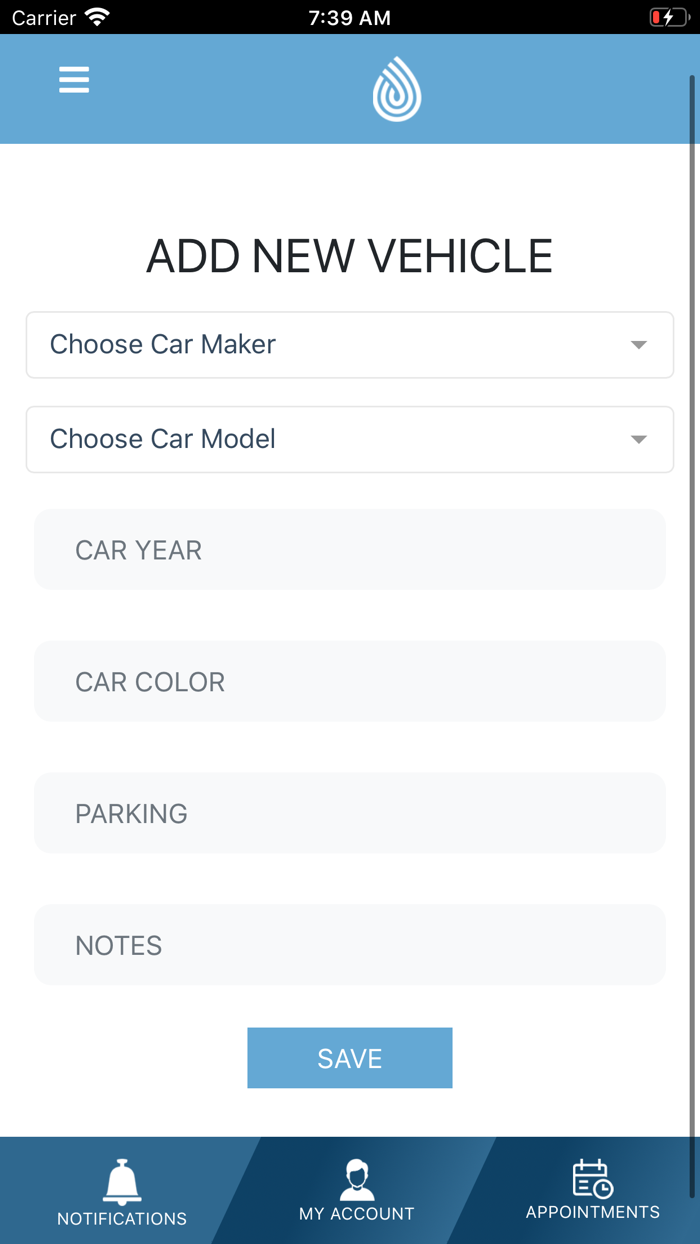Select the NOTES text field

[350, 945]
